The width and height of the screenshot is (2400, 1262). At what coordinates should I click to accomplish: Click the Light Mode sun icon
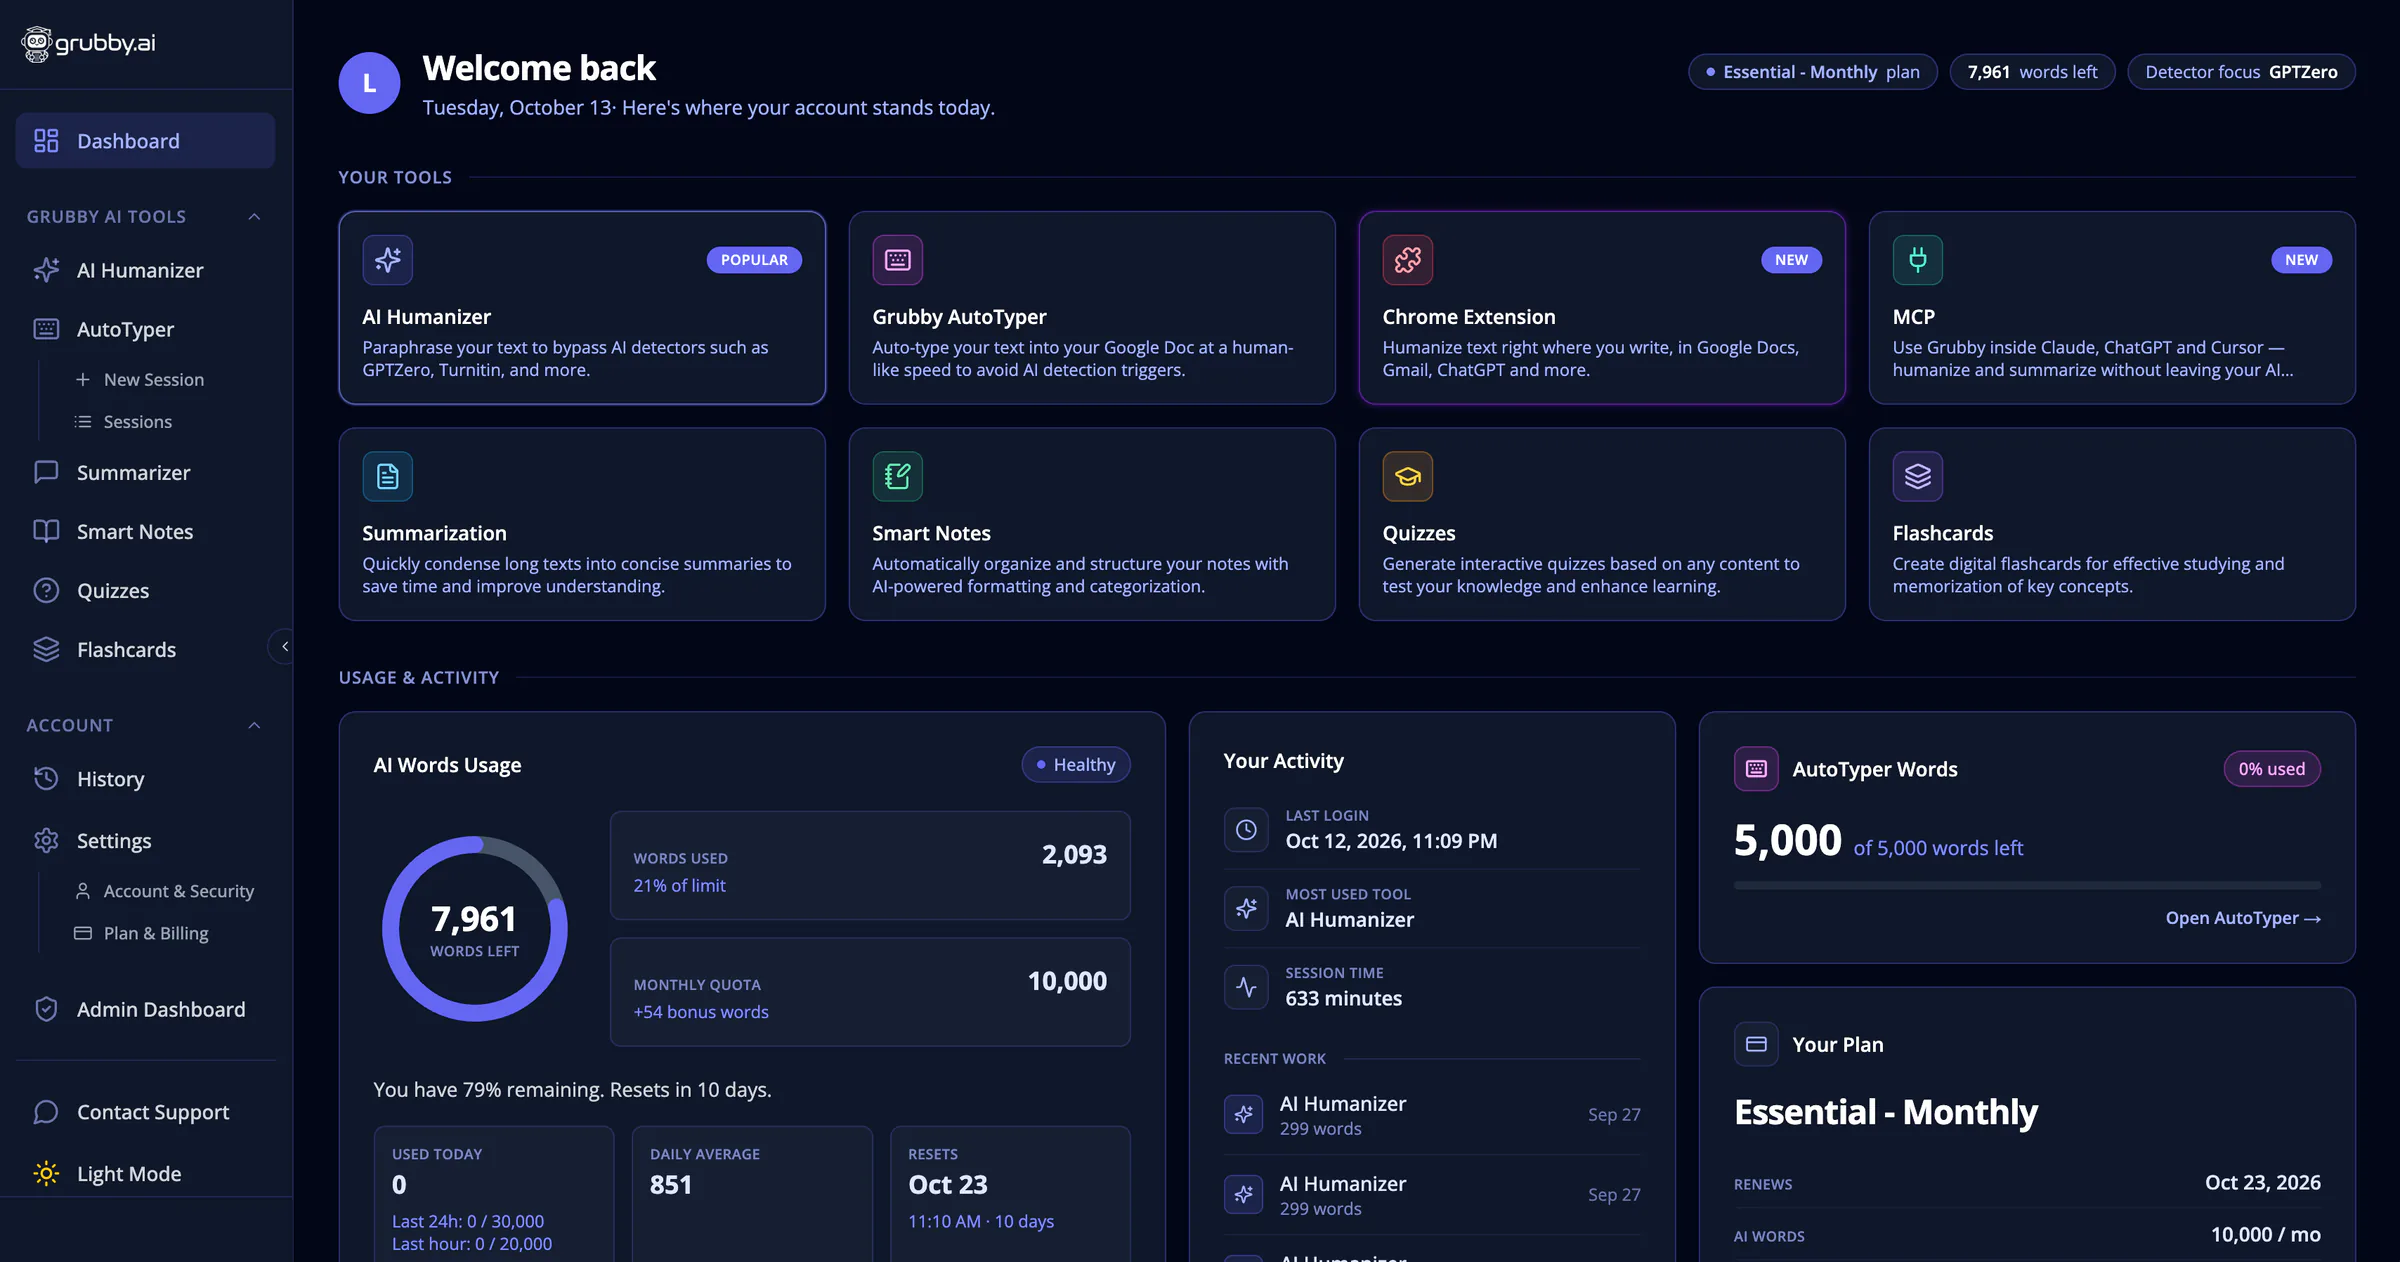click(46, 1173)
